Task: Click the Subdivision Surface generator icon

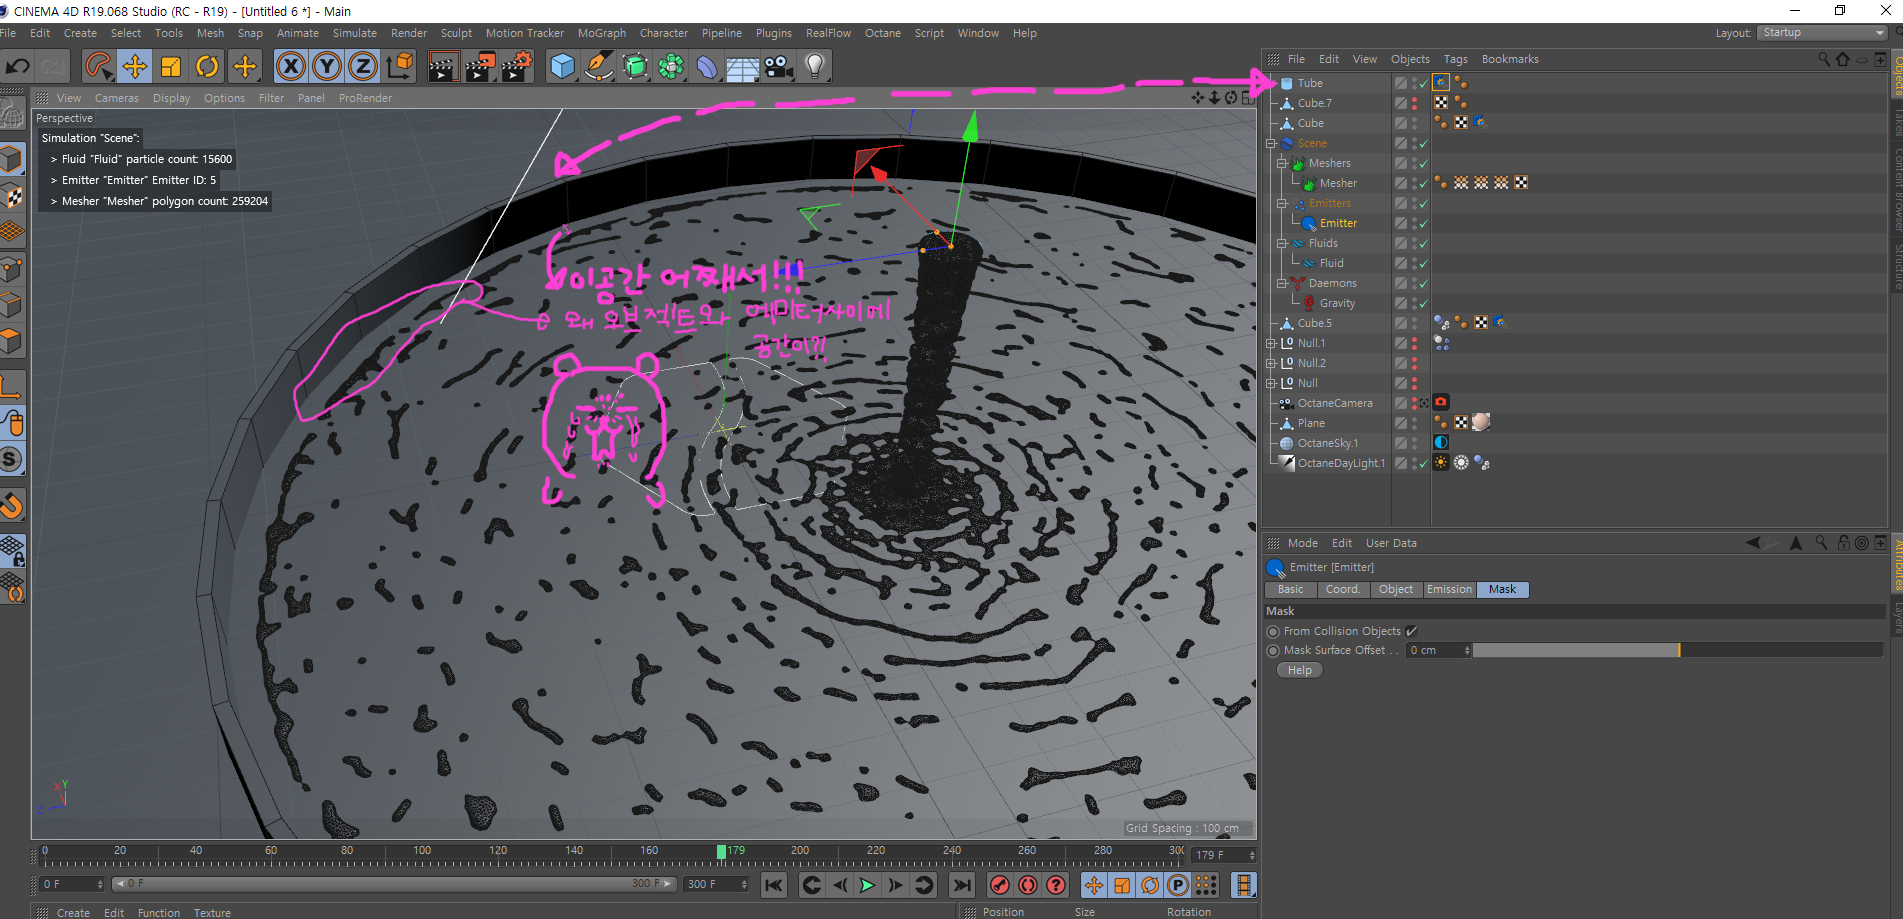Action: pos(635,67)
